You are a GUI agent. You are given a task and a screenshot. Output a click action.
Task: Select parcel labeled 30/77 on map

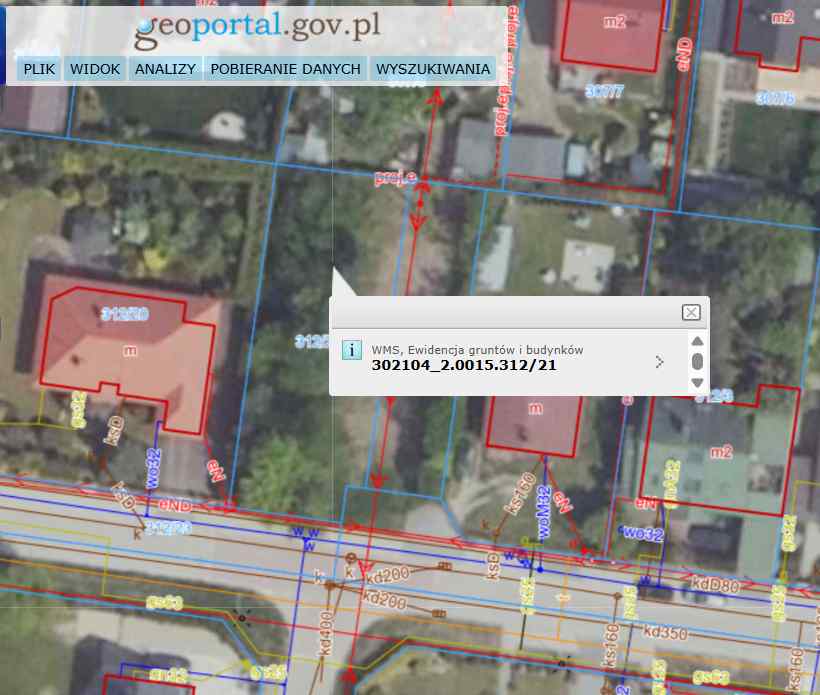coord(605,92)
